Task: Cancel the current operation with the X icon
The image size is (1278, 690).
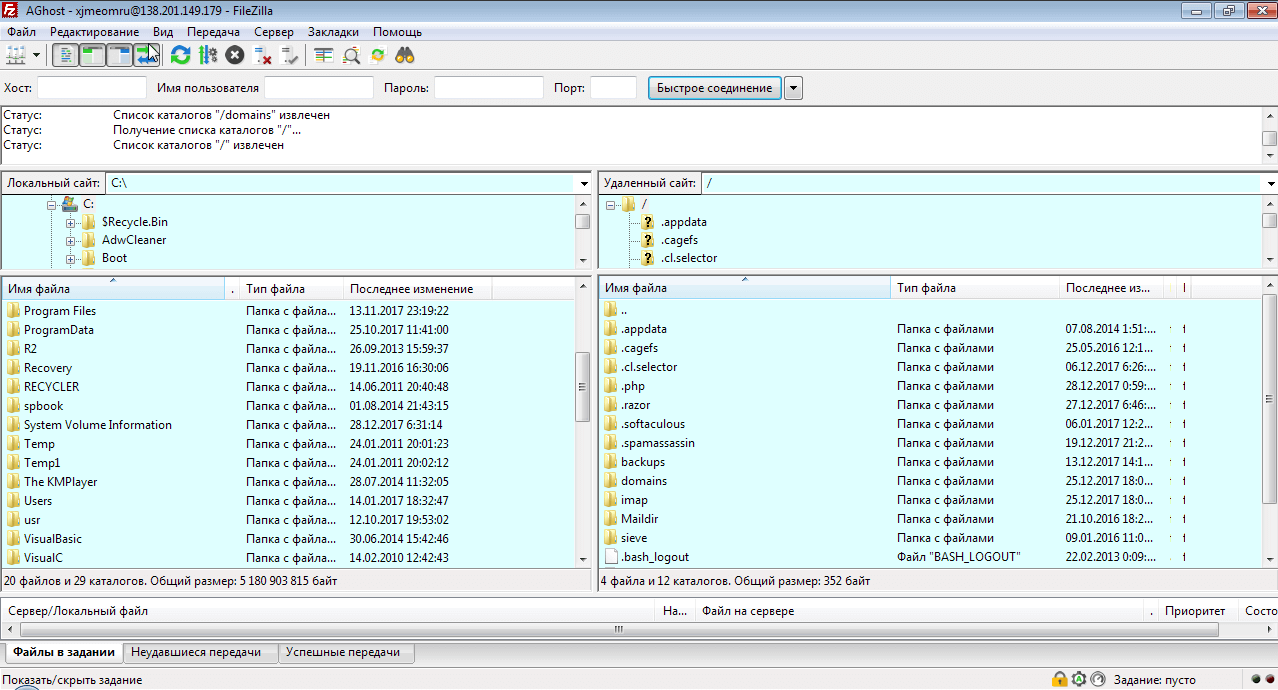Action: [234, 55]
